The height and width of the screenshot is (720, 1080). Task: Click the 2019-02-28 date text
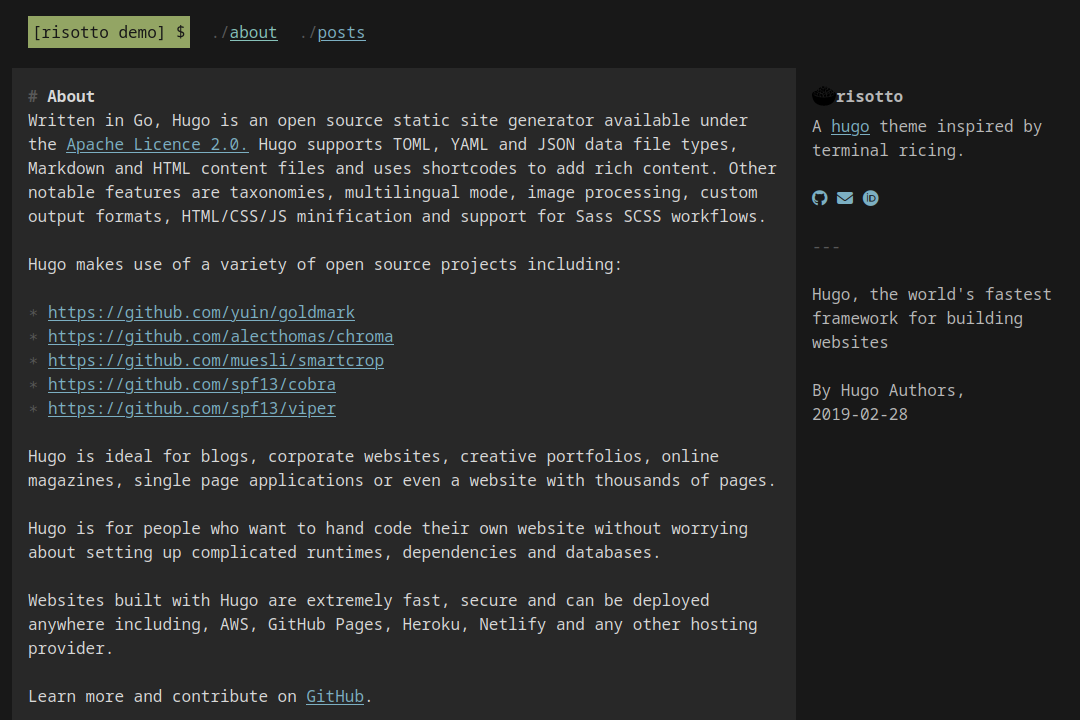(x=860, y=414)
